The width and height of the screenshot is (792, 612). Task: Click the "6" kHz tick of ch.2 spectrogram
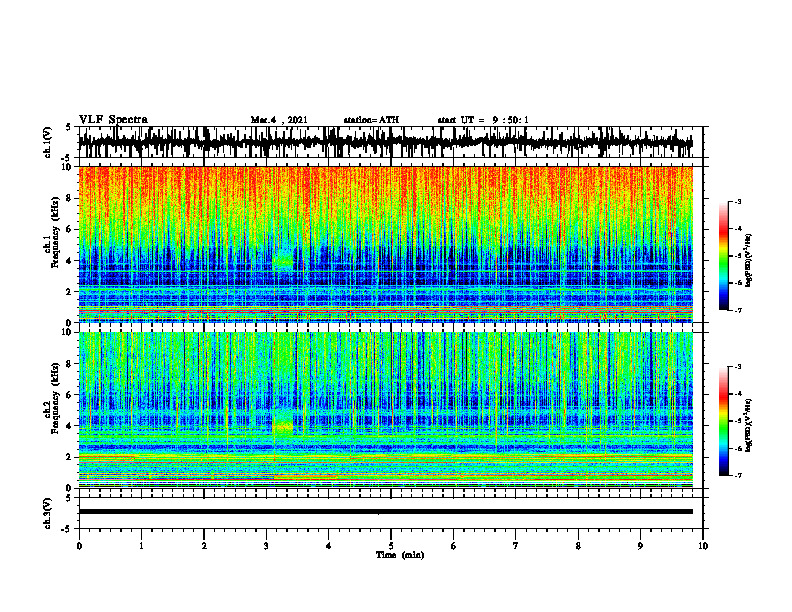[70, 394]
